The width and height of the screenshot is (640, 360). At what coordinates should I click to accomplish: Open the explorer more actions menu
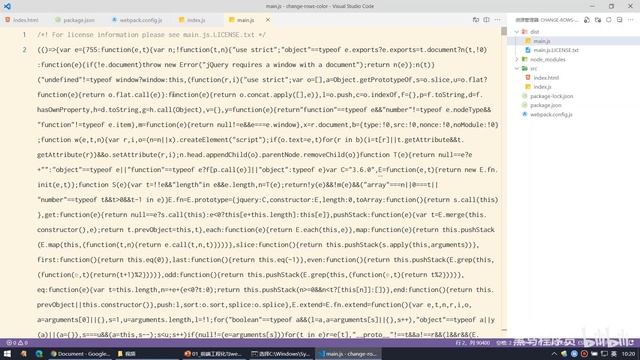[x=631, y=20]
